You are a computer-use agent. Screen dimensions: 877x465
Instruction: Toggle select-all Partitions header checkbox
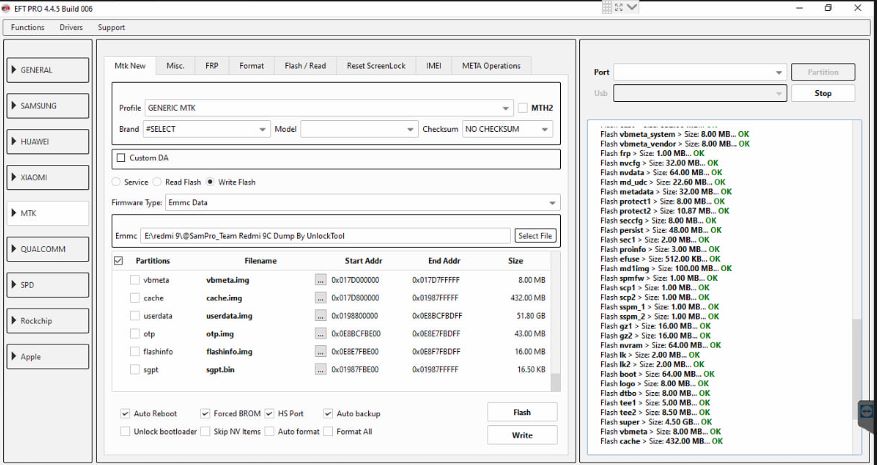coord(118,261)
